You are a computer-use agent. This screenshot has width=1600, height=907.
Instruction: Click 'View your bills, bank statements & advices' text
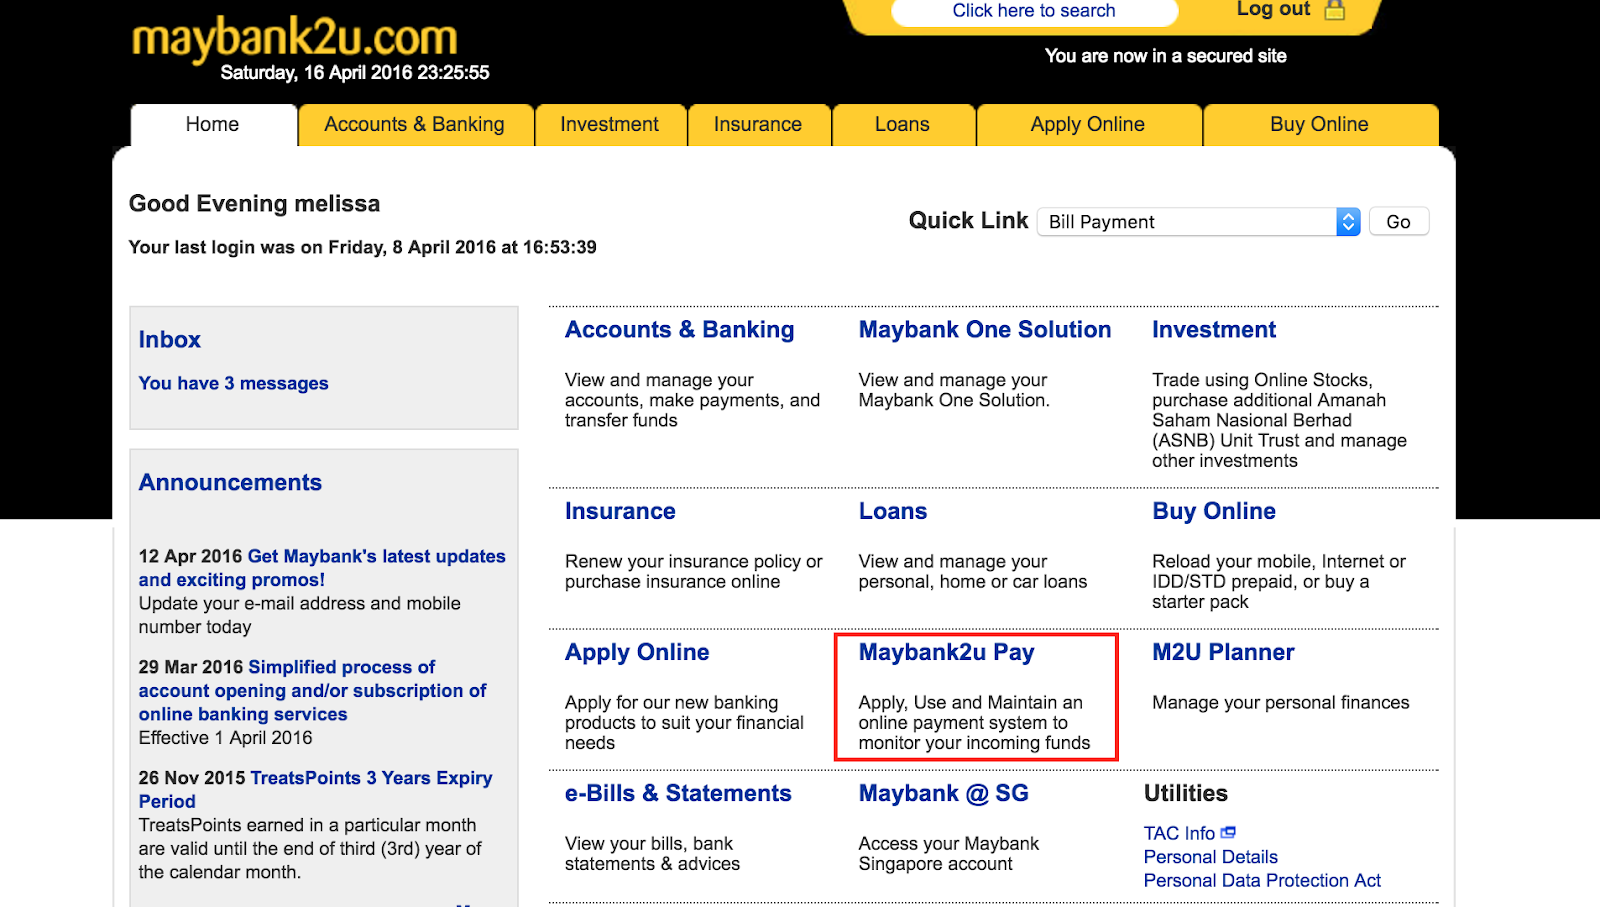(653, 854)
